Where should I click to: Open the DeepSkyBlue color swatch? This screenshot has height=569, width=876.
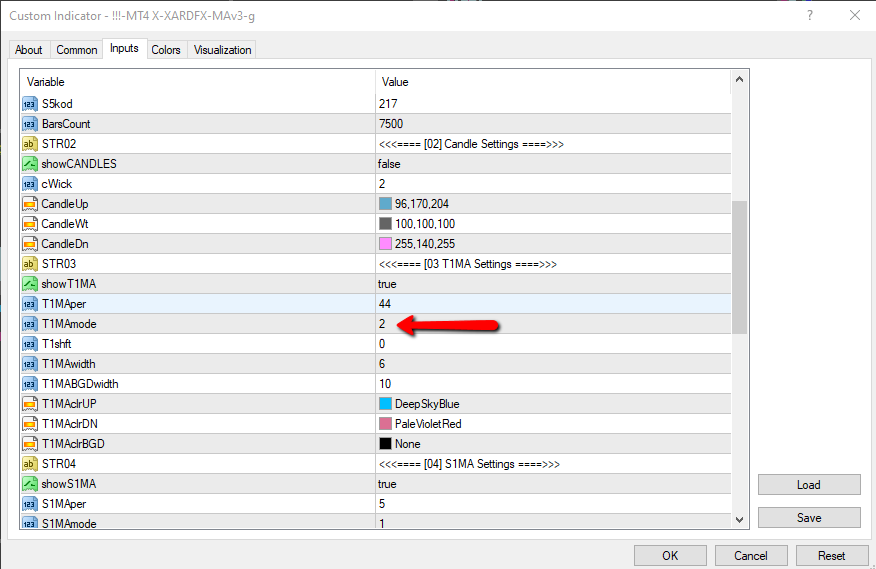tap(385, 404)
